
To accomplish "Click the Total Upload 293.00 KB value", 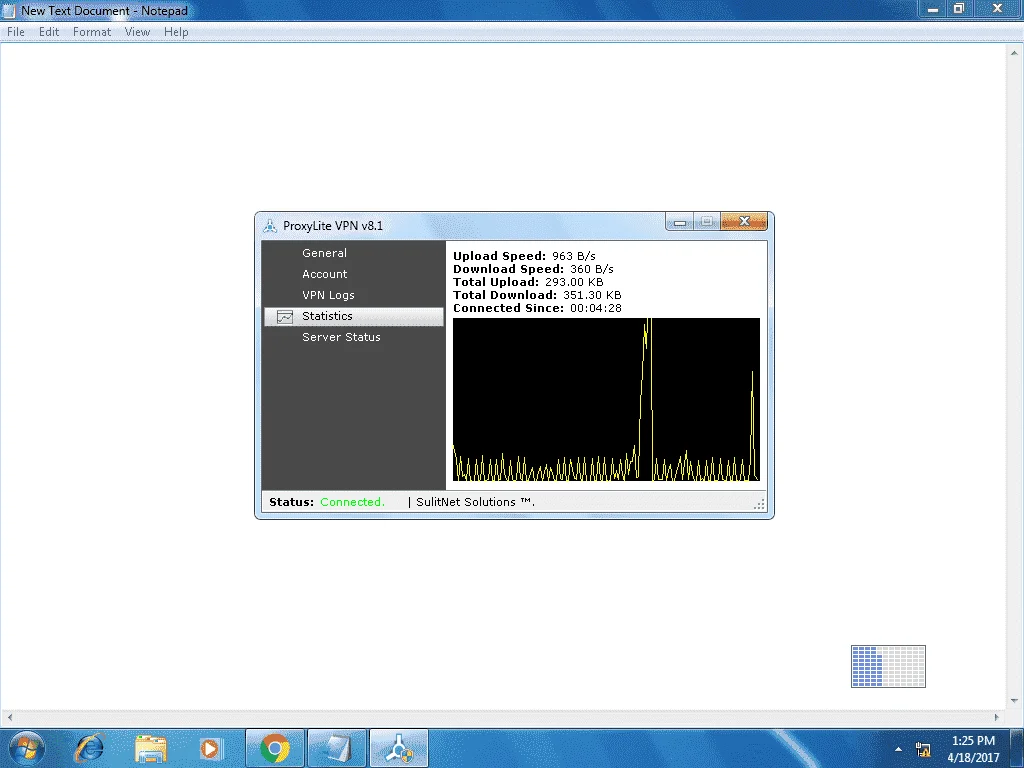I will pos(574,282).
